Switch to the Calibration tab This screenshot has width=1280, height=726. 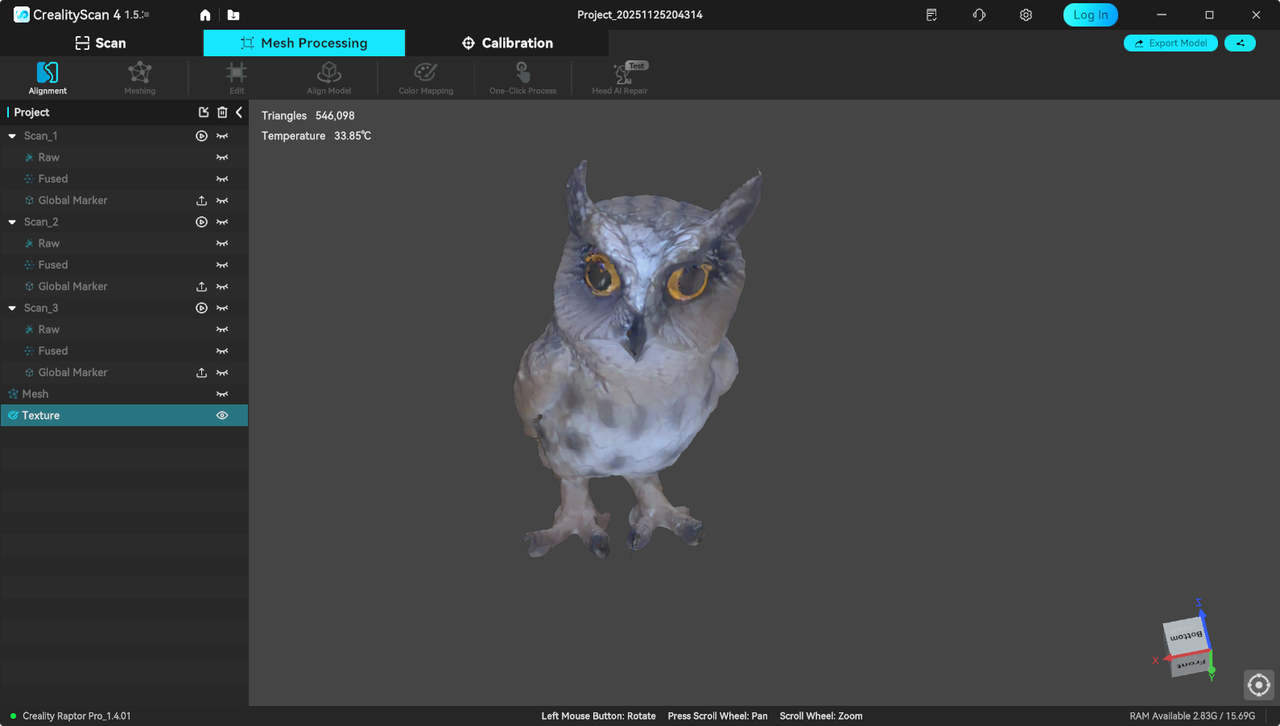coord(507,43)
